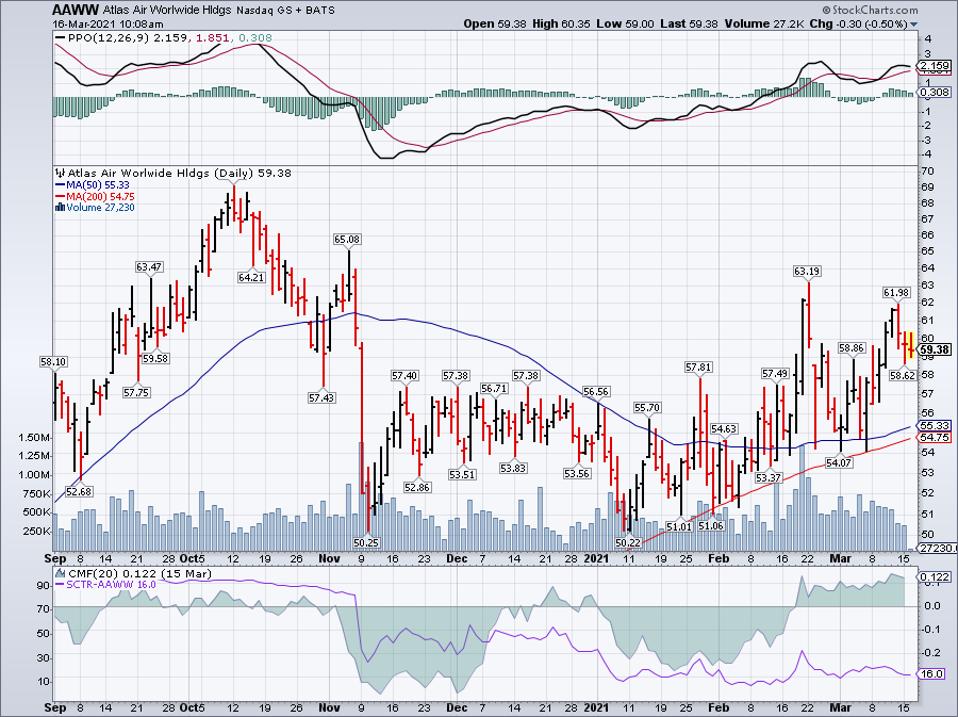Click the 1.50M volume axis label
This screenshot has height=717, width=958.
[x=34, y=438]
